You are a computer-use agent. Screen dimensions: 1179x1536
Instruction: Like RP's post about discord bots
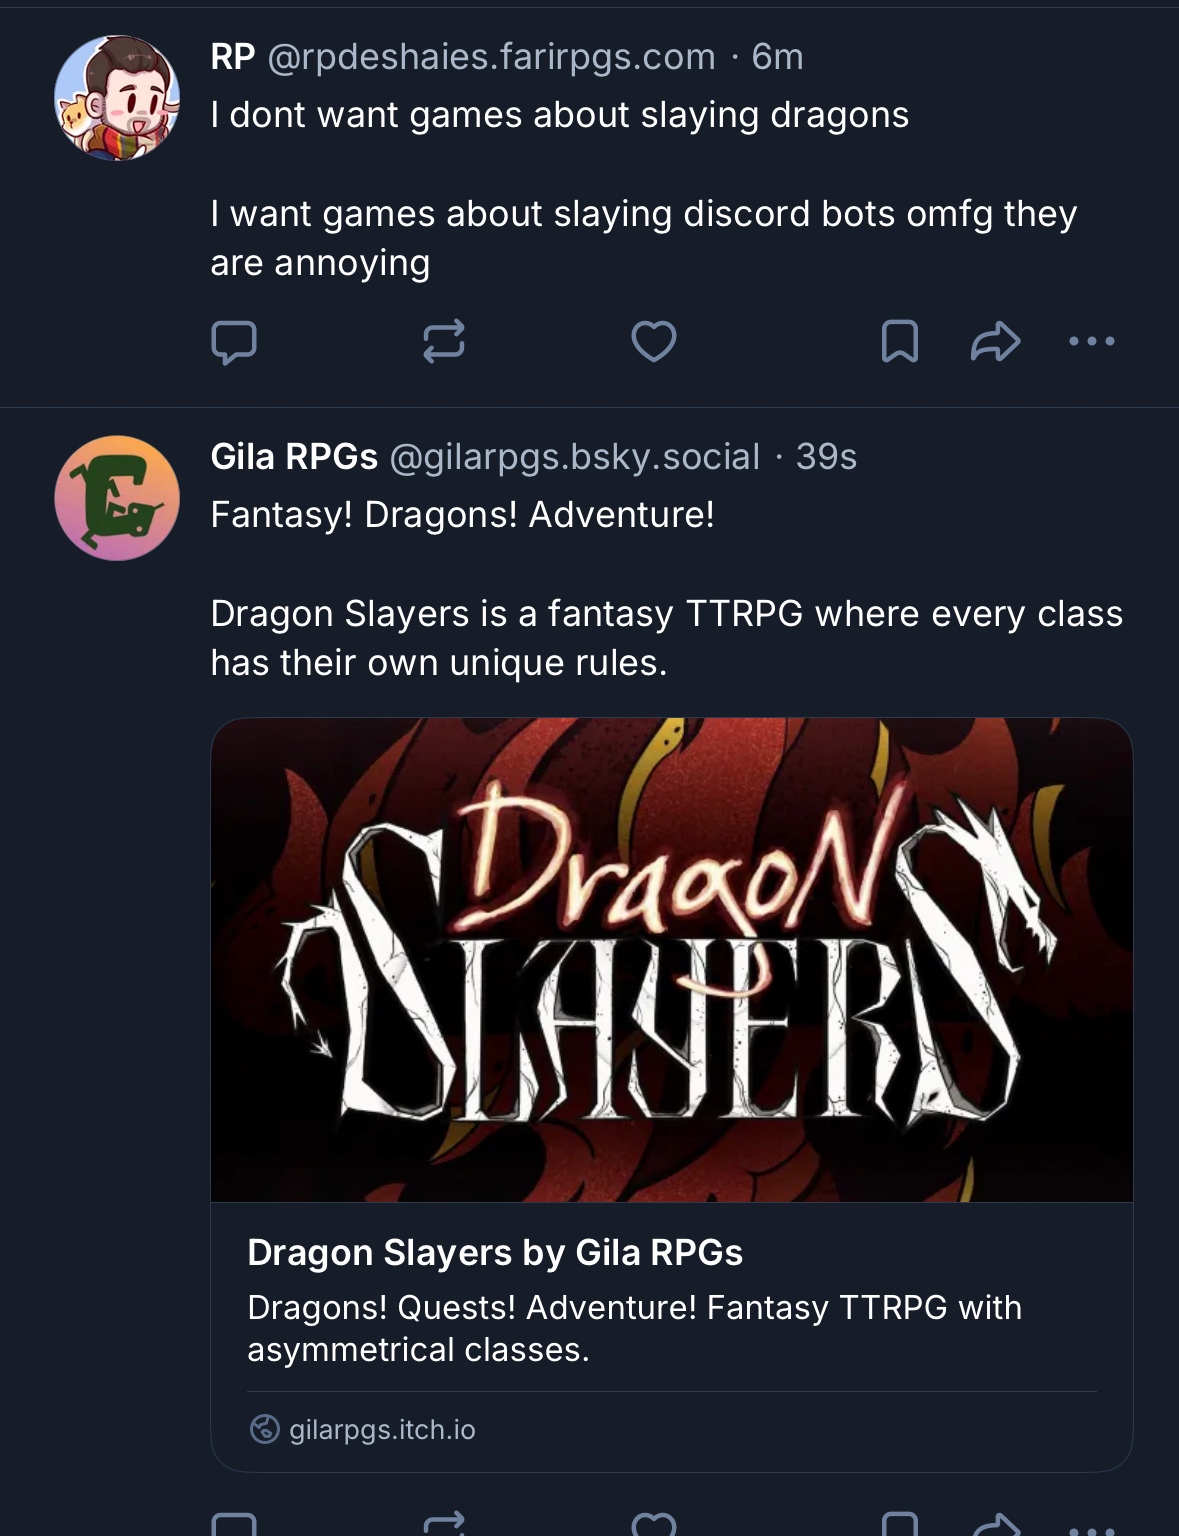point(654,342)
